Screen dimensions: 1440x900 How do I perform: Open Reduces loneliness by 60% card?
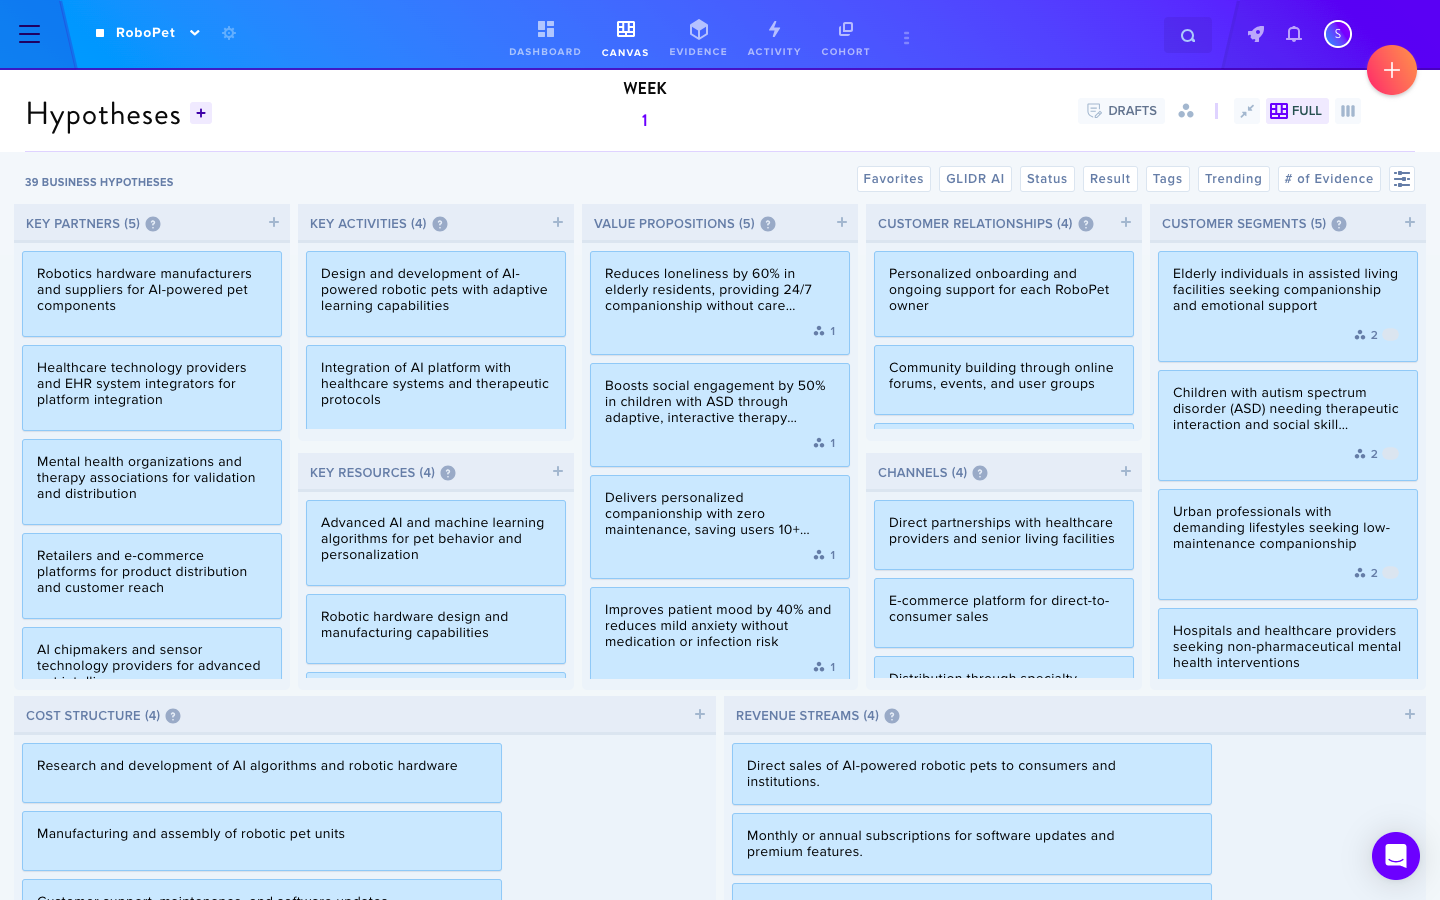tap(720, 303)
